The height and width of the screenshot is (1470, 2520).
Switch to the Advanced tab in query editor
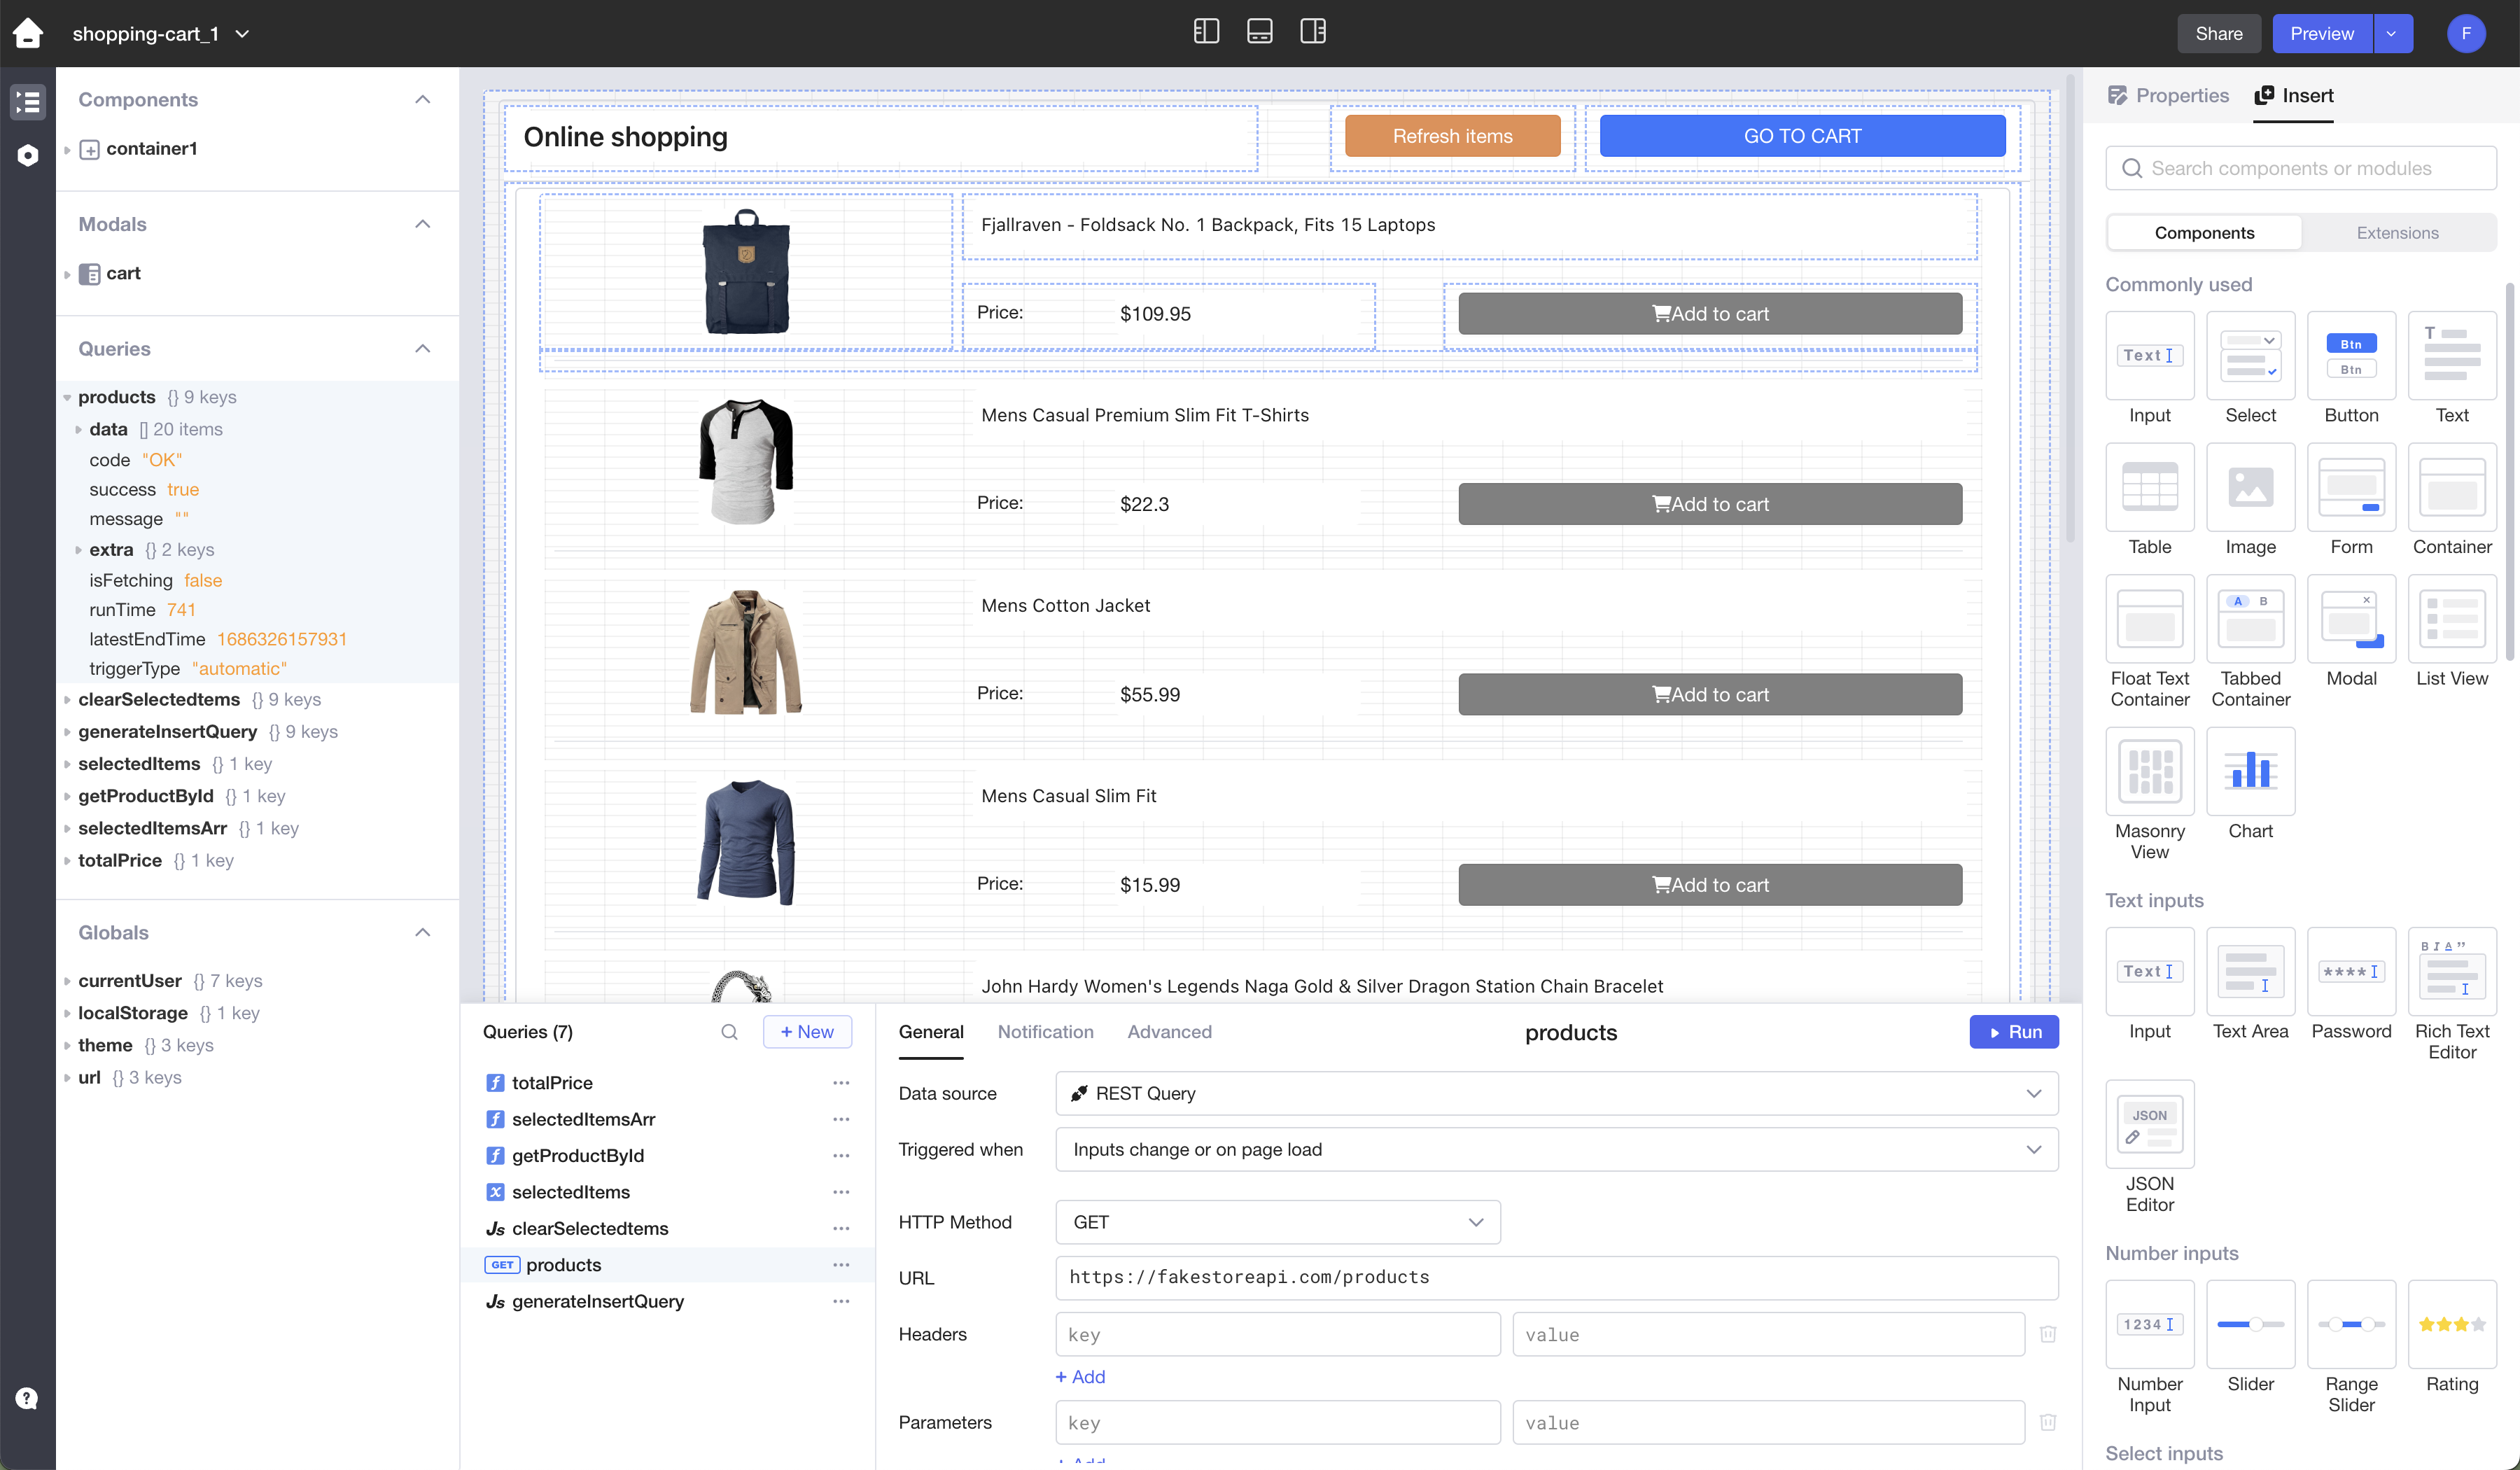(1169, 1030)
